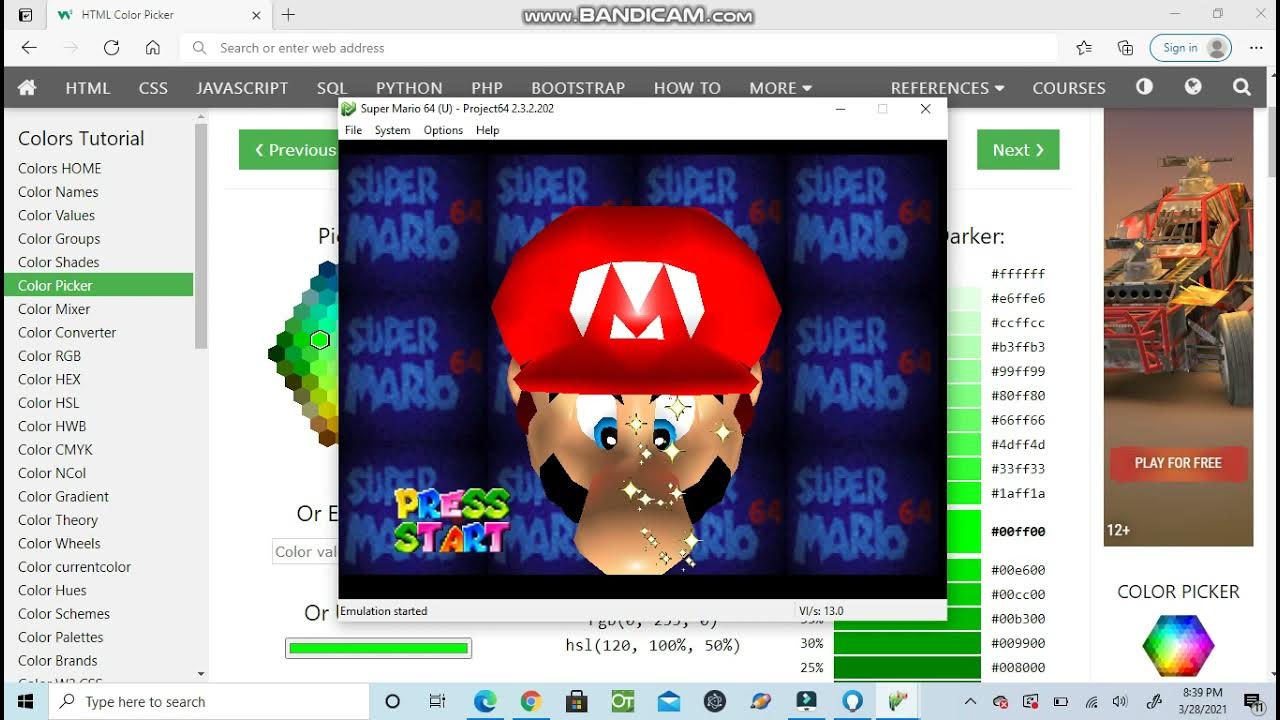Click the sidebar vertical scrollbar

pyautogui.click(x=201, y=236)
